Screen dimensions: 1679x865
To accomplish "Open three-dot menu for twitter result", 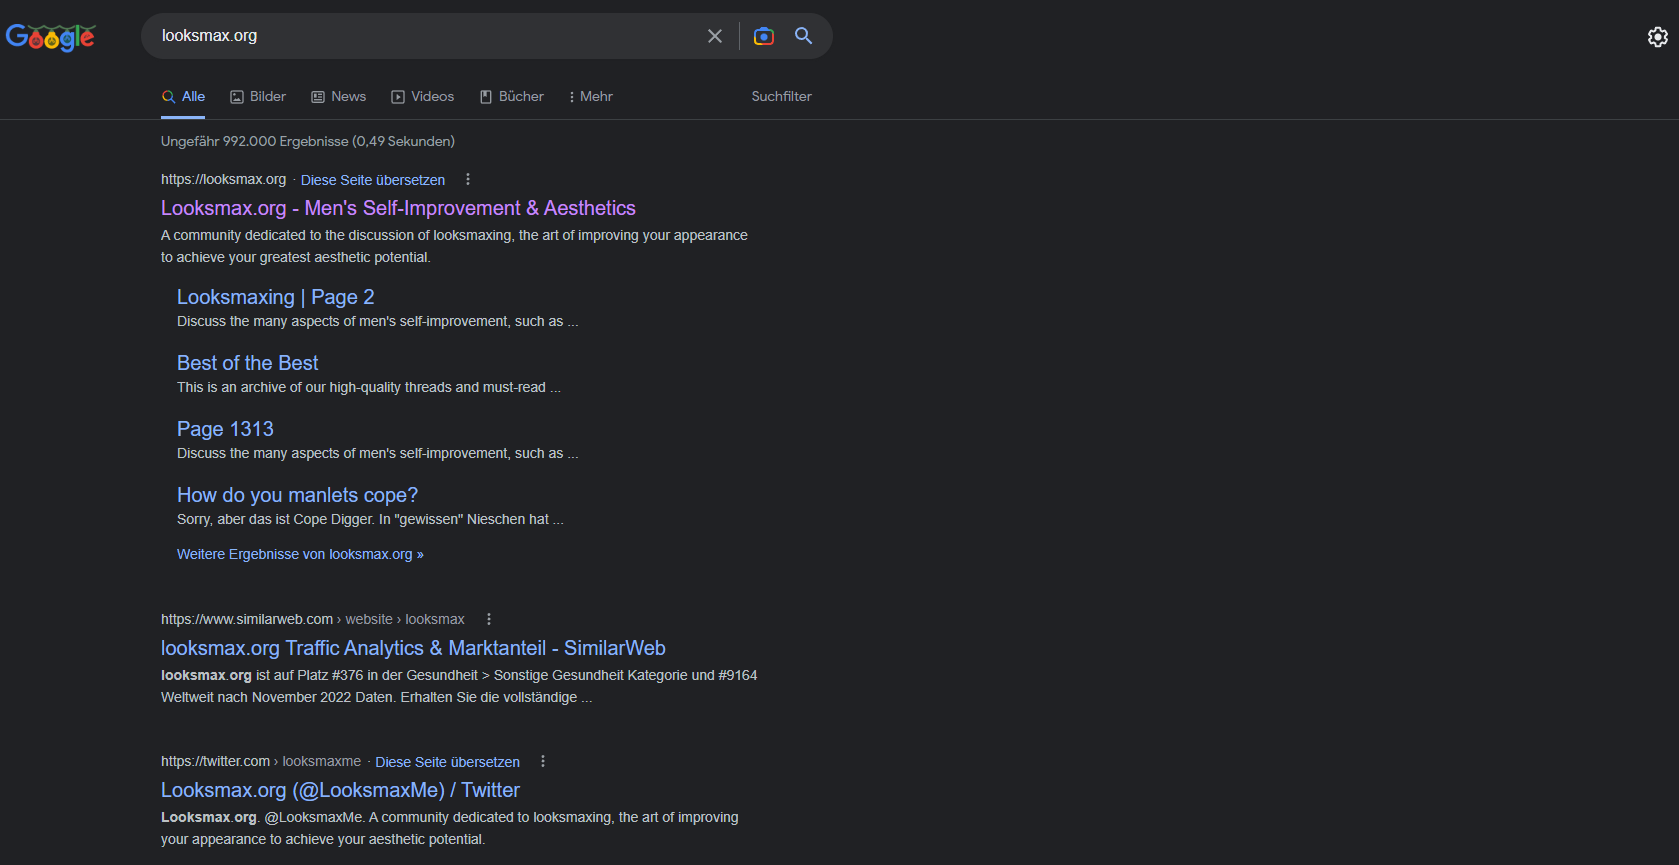I will 543,761.
